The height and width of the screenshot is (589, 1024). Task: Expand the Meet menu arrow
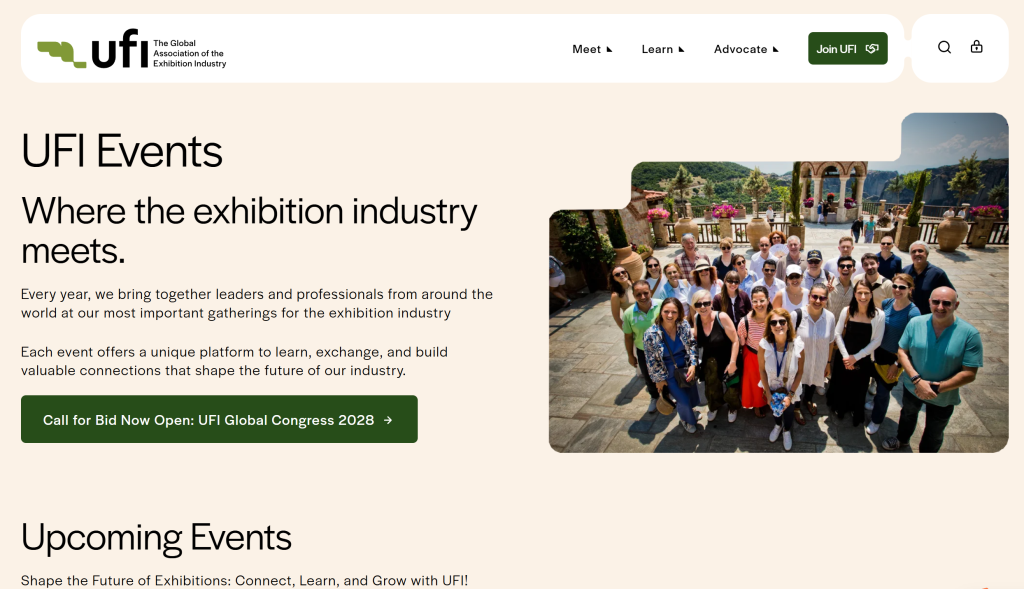coord(609,49)
